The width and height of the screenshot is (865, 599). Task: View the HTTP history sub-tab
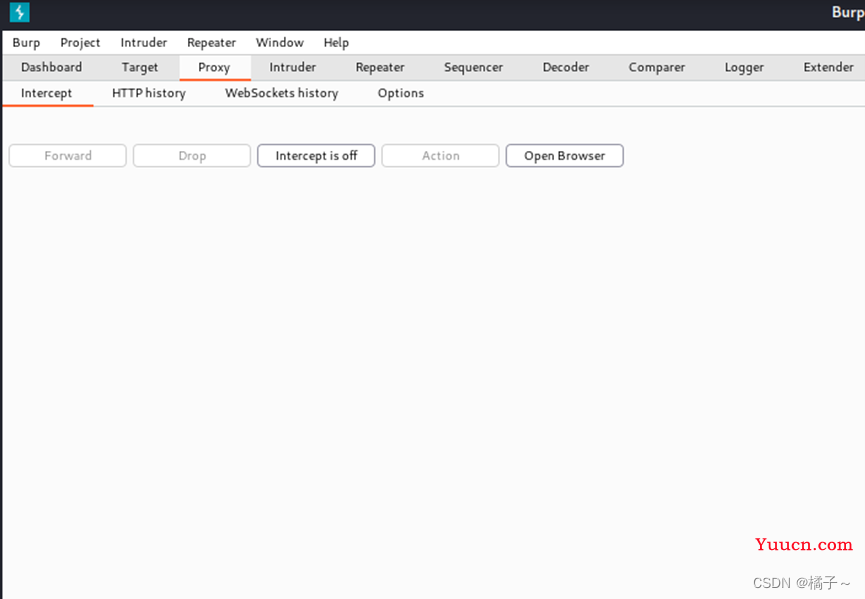tap(149, 93)
